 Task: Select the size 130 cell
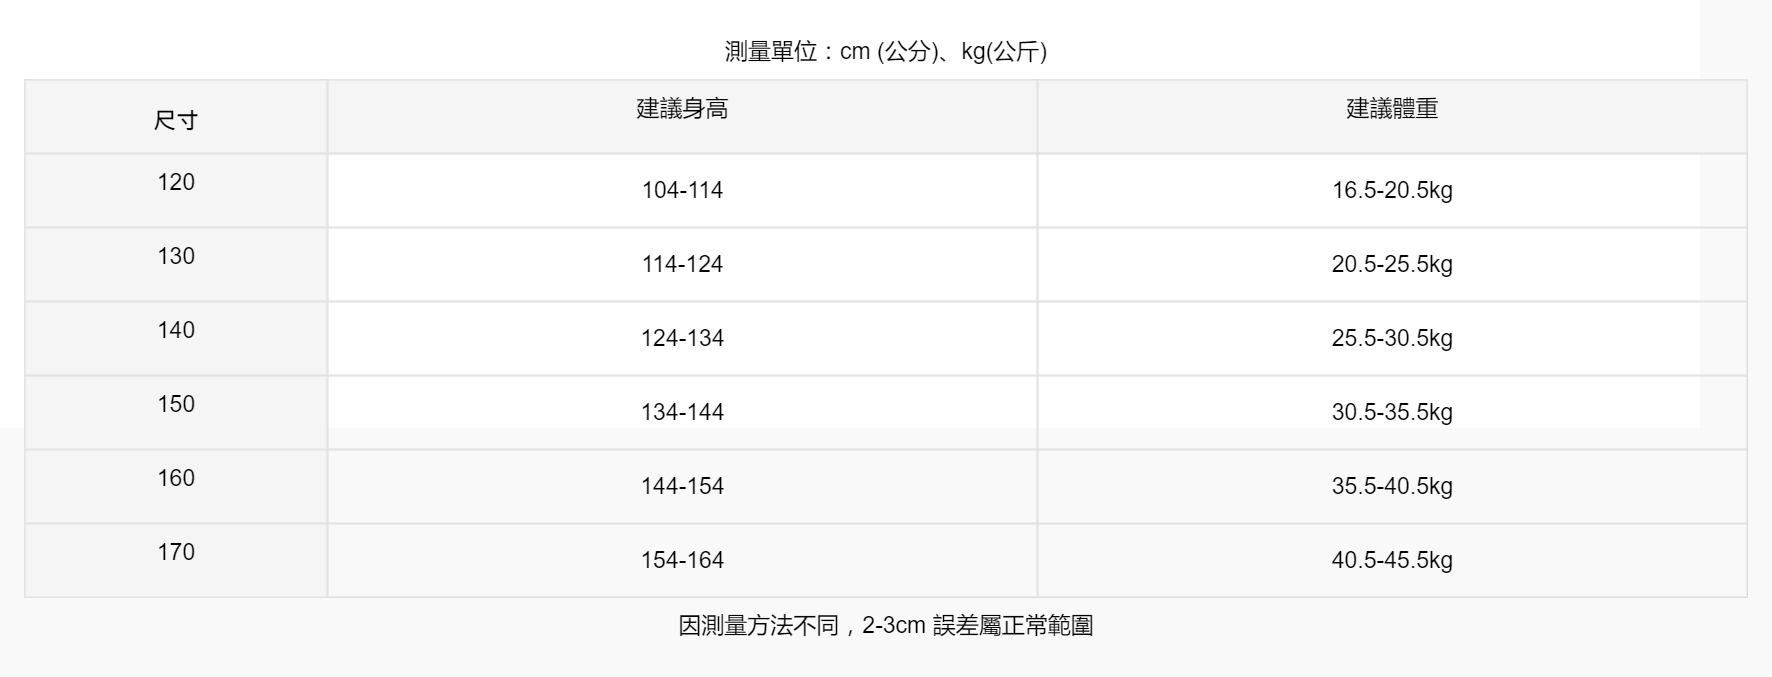176,256
